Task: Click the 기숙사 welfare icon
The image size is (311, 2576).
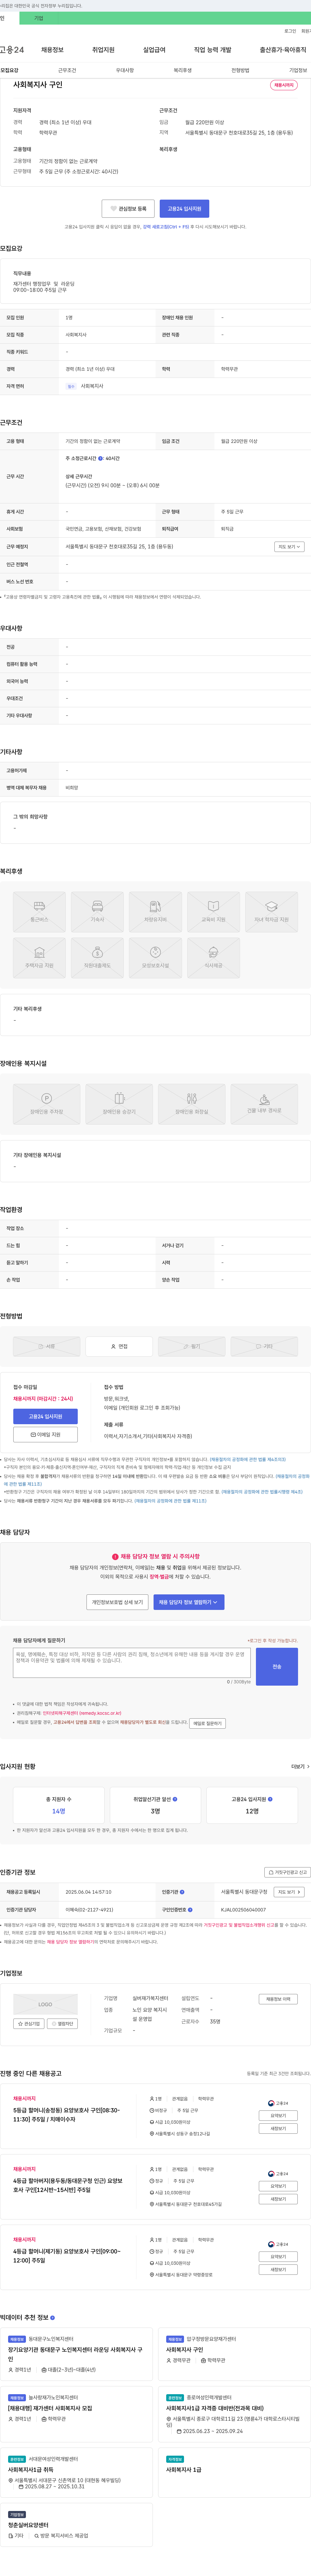Action: point(97,912)
